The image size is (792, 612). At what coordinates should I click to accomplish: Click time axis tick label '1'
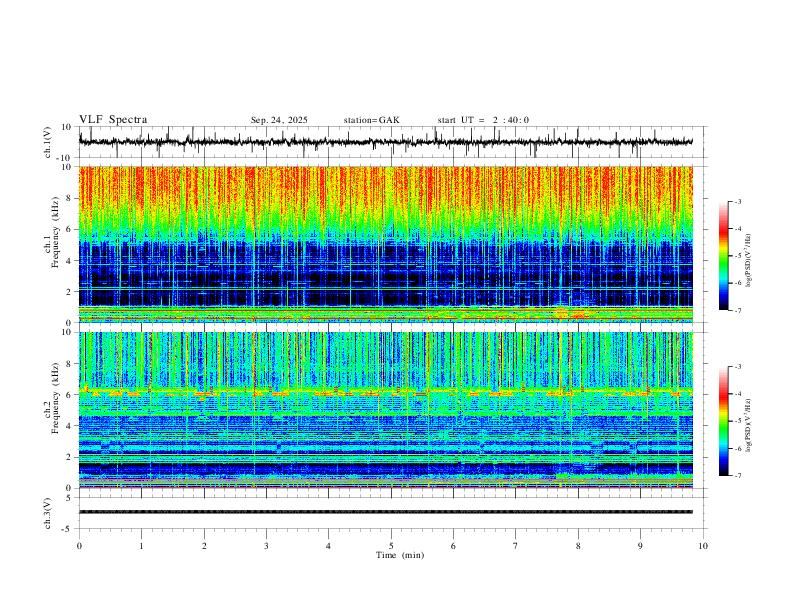tap(141, 546)
